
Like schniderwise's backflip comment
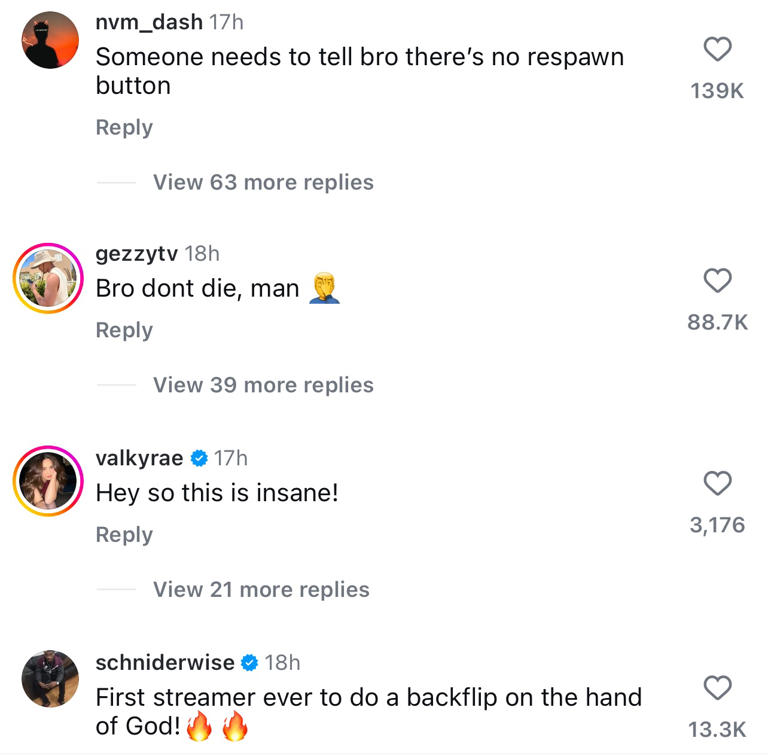[x=718, y=688]
